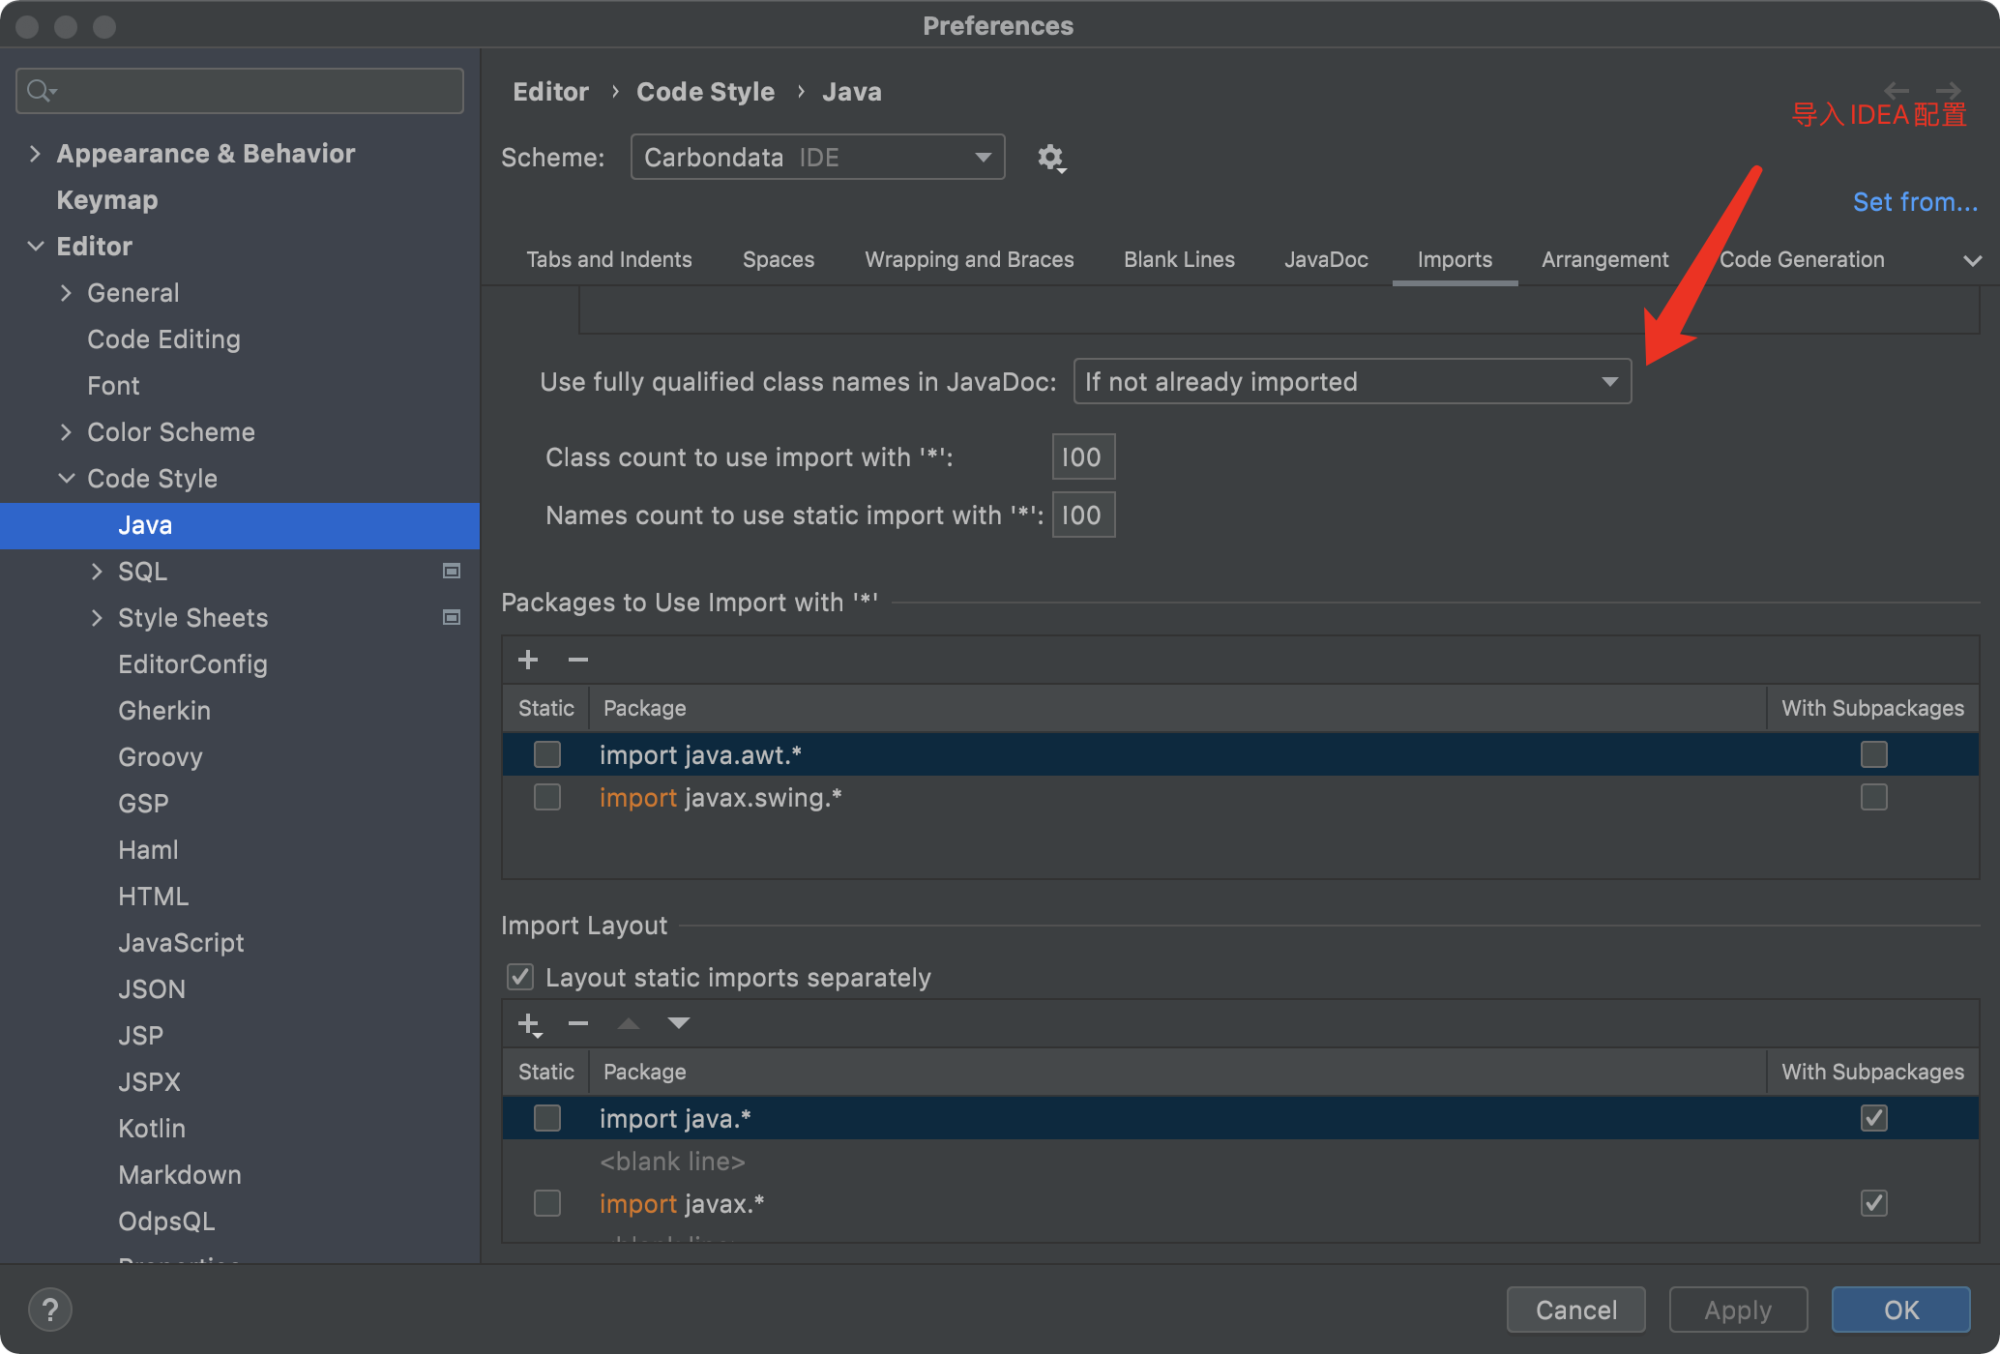This screenshot has width=2000, height=1354.
Task: Open the Code Generation tab
Action: (1802, 259)
